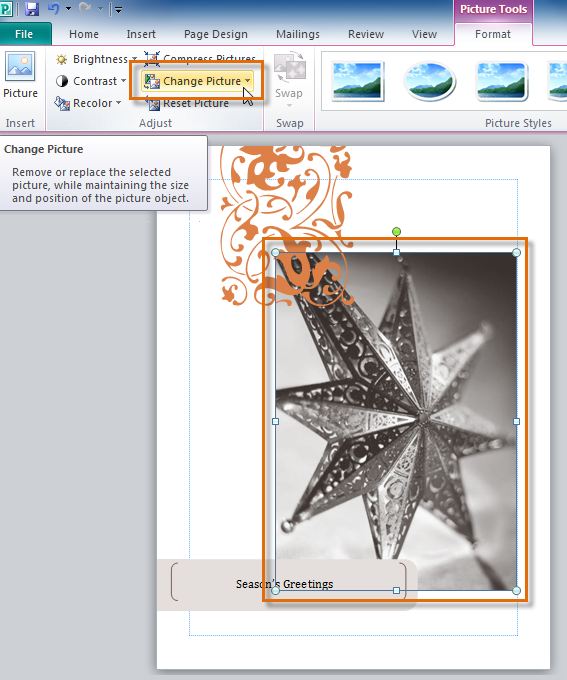Viewport: 567px width, 680px height.
Task: Click the Publisher application logo icon
Action: pyautogui.click(x=6, y=9)
